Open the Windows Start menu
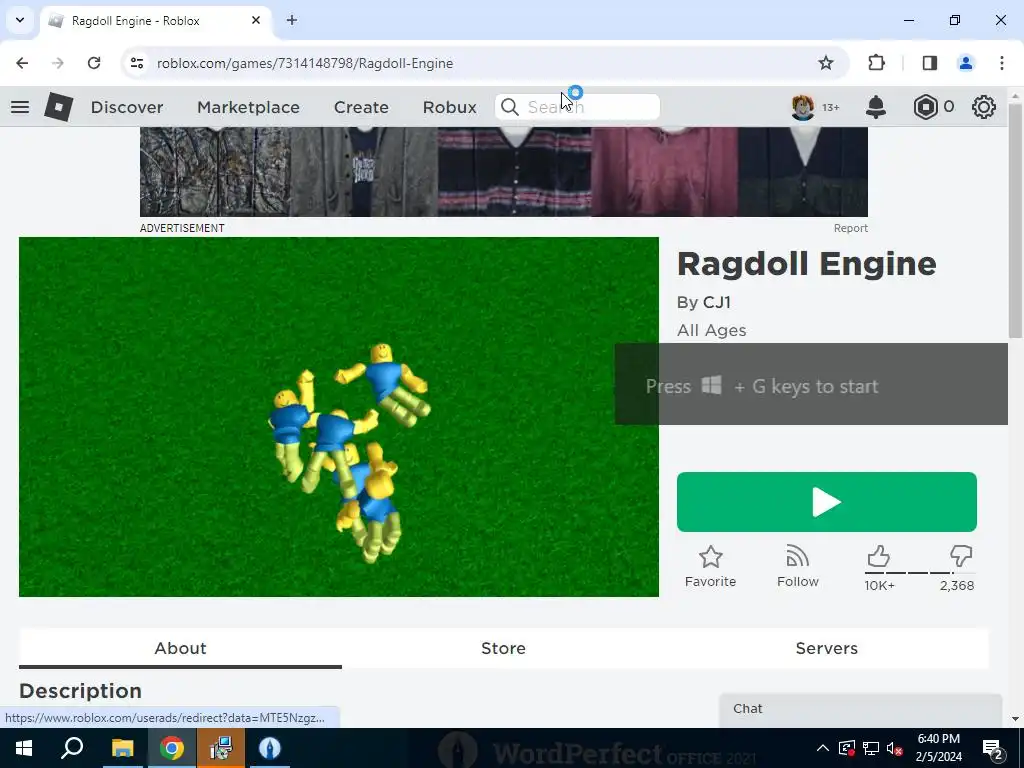 (24, 748)
